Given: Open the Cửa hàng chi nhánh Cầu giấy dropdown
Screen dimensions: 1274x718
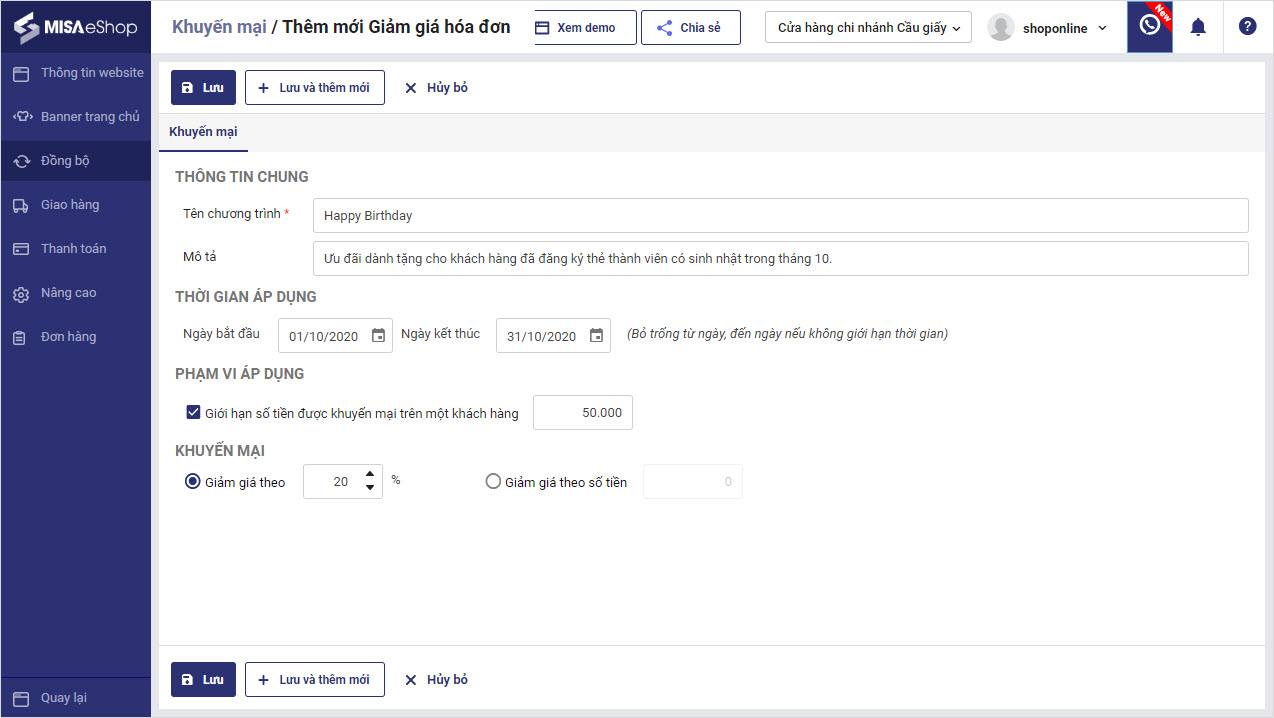Looking at the screenshot, I should (x=868, y=28).
